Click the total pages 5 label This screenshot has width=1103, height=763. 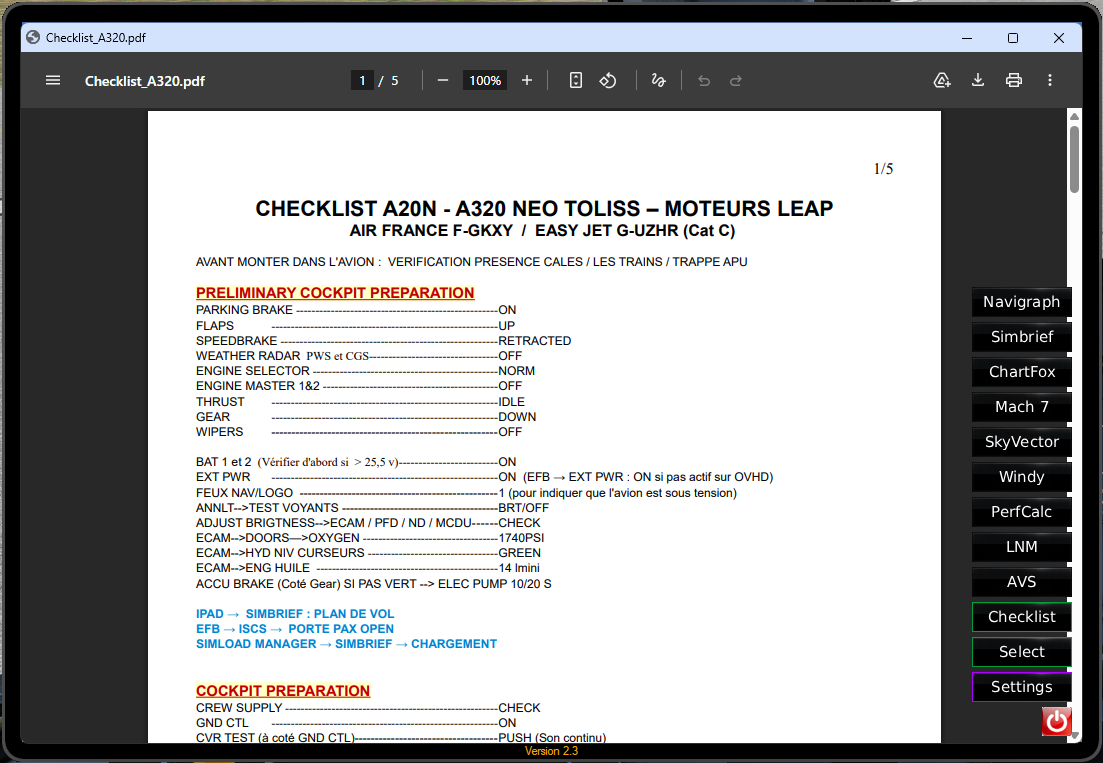395,81
